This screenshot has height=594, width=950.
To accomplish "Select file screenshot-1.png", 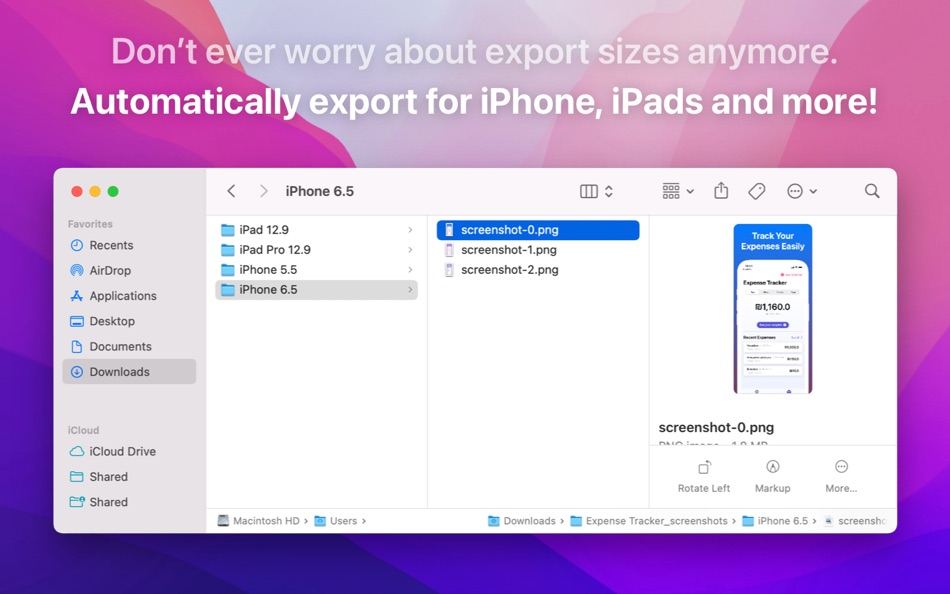I will (538, 250).
